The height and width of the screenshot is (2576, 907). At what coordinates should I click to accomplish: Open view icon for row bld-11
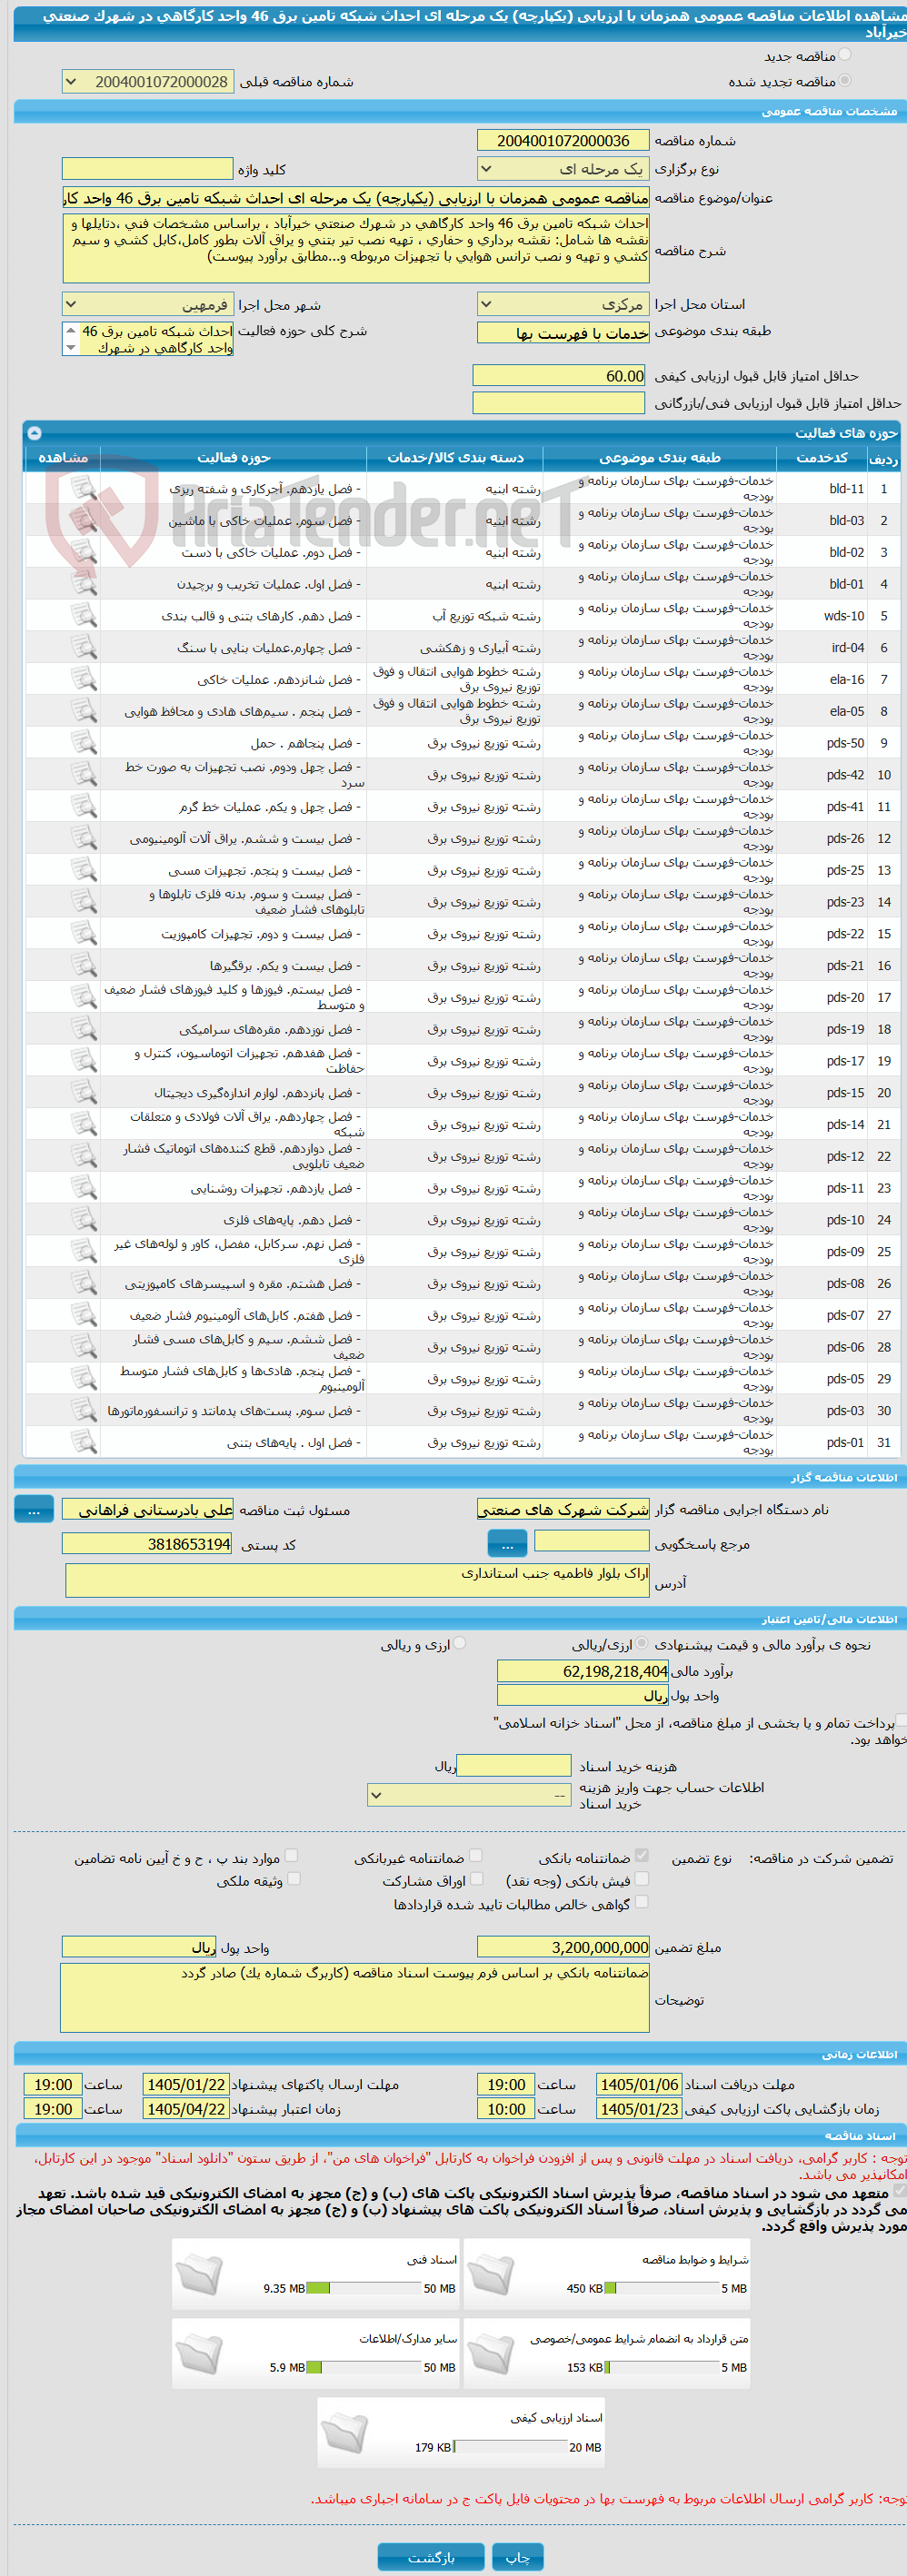click(84, 488)
